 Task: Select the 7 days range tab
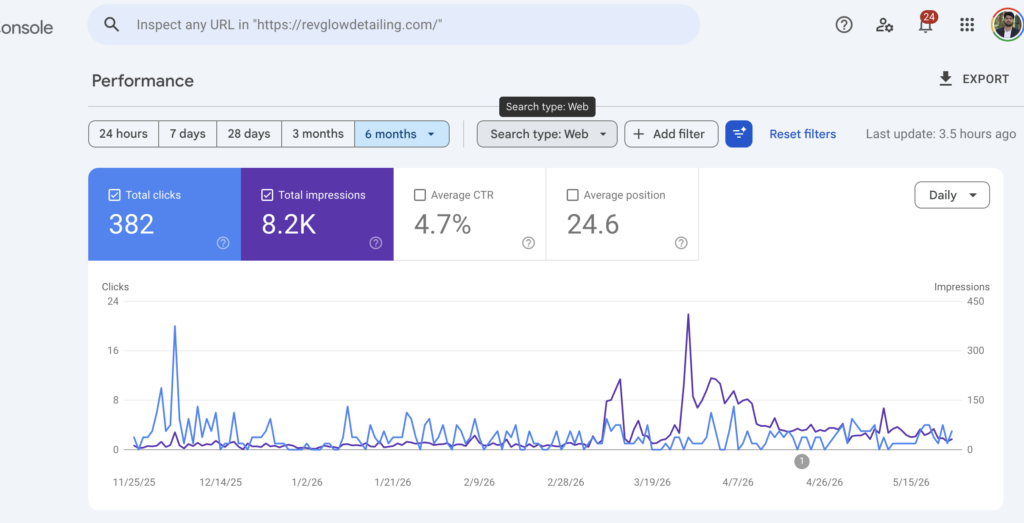187,134
